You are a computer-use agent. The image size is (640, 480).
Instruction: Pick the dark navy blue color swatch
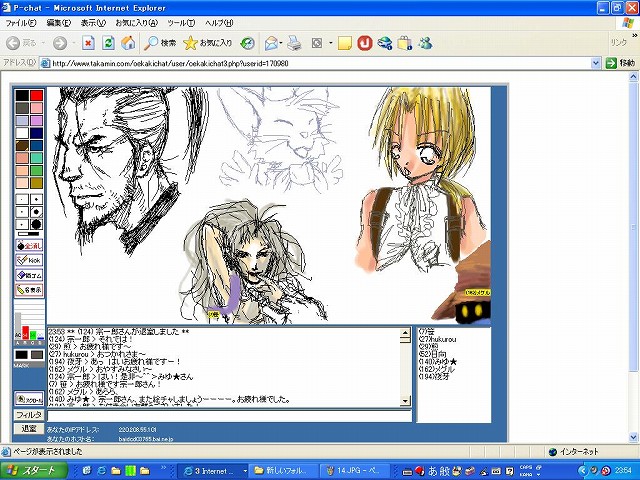click(x=36, y=133)
